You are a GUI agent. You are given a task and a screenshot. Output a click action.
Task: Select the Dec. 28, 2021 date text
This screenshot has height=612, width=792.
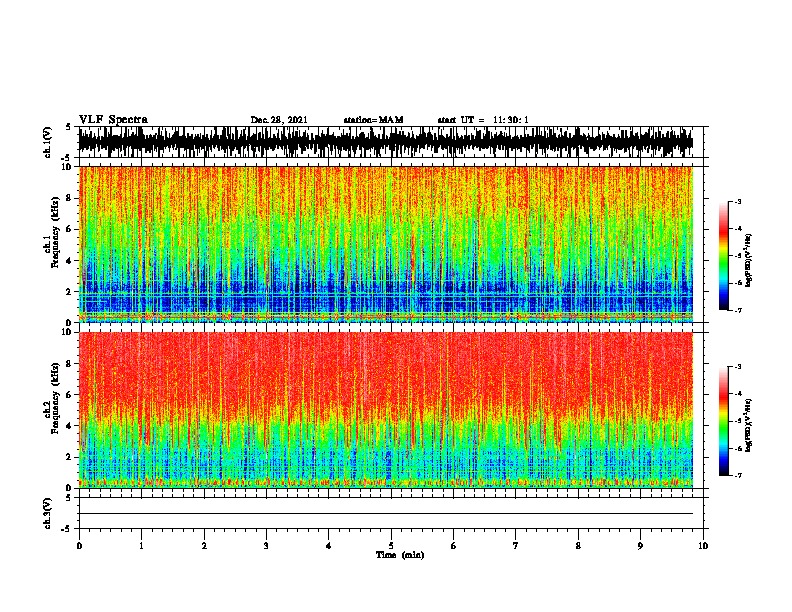click(279, 120)
